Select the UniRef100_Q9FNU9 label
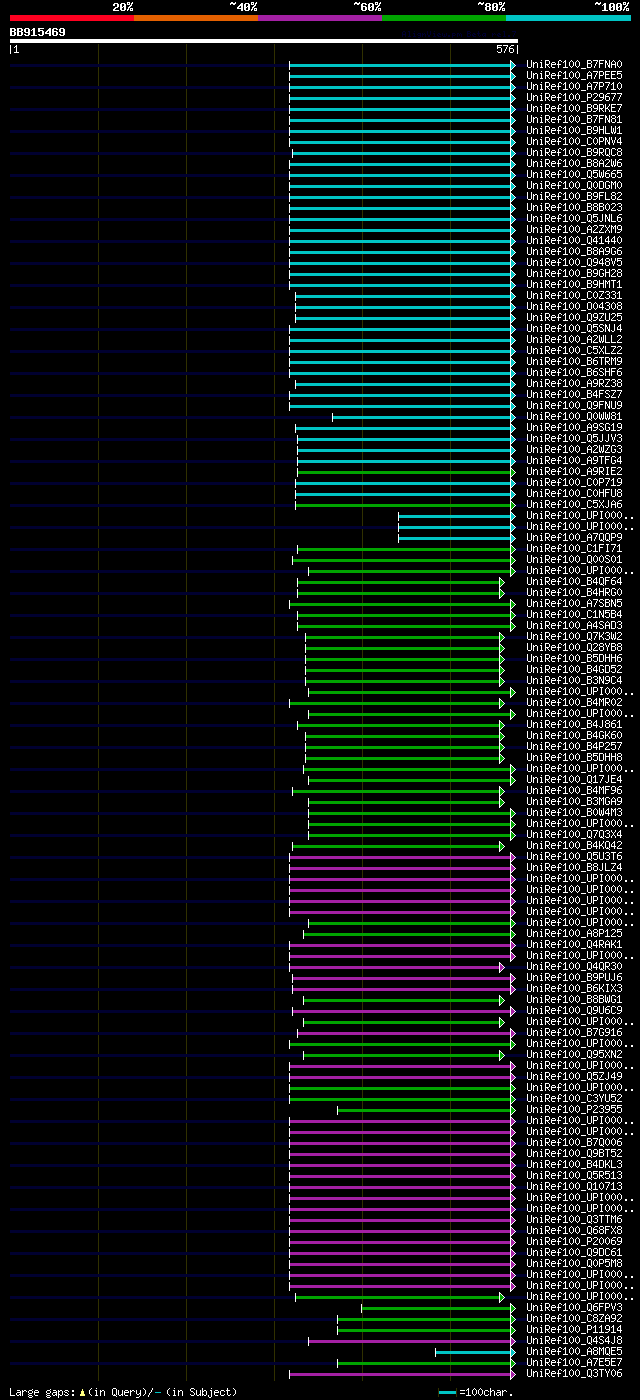 [574, 406]
